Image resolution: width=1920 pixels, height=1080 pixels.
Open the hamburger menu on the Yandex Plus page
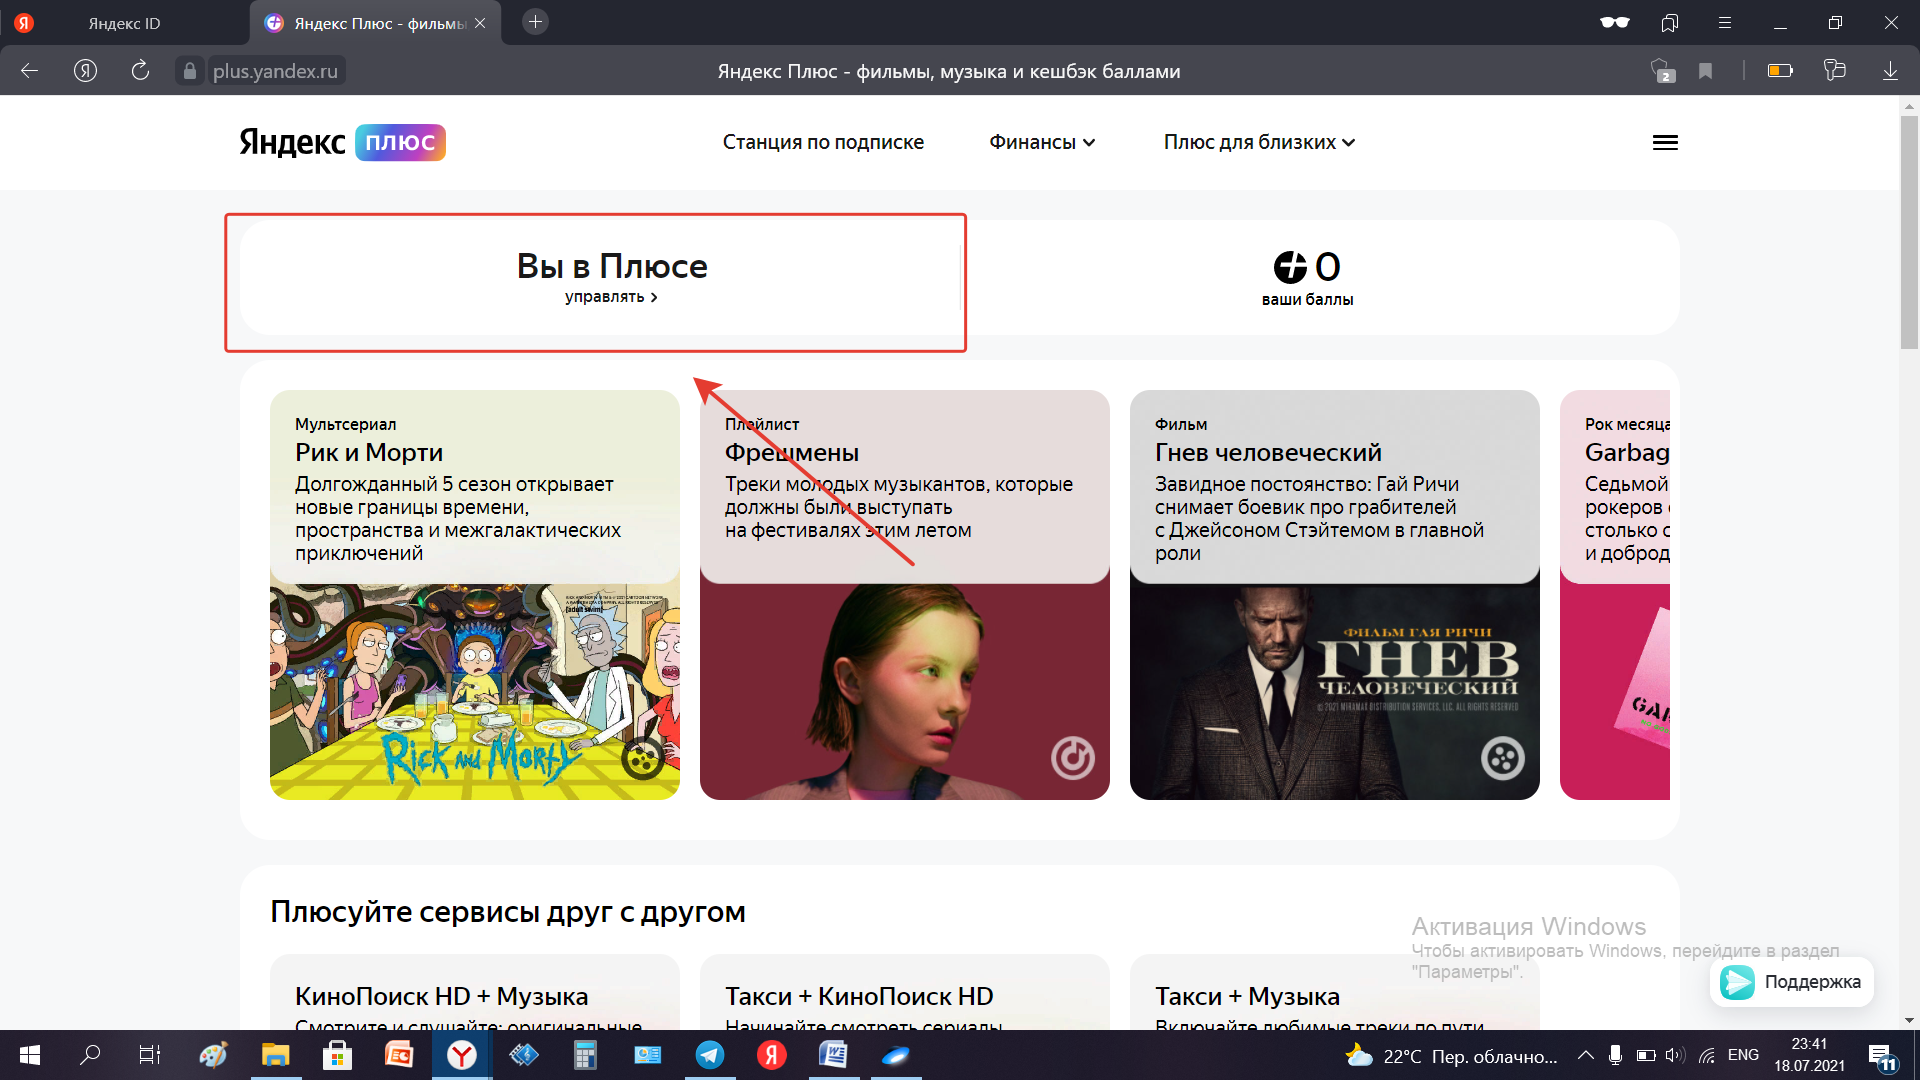[1665, 143]
